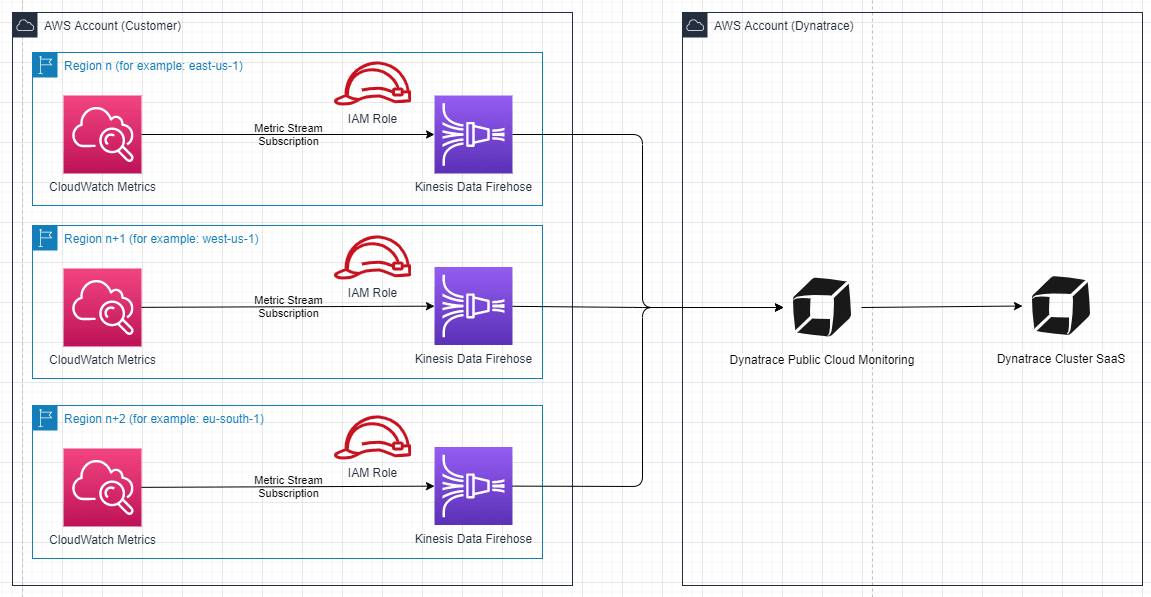Click 'Kinesis Data Firehose' caption in Region n+1
Image resolution: width=1151 pixels, height=597 pixels.
click(x=473, y=358)
